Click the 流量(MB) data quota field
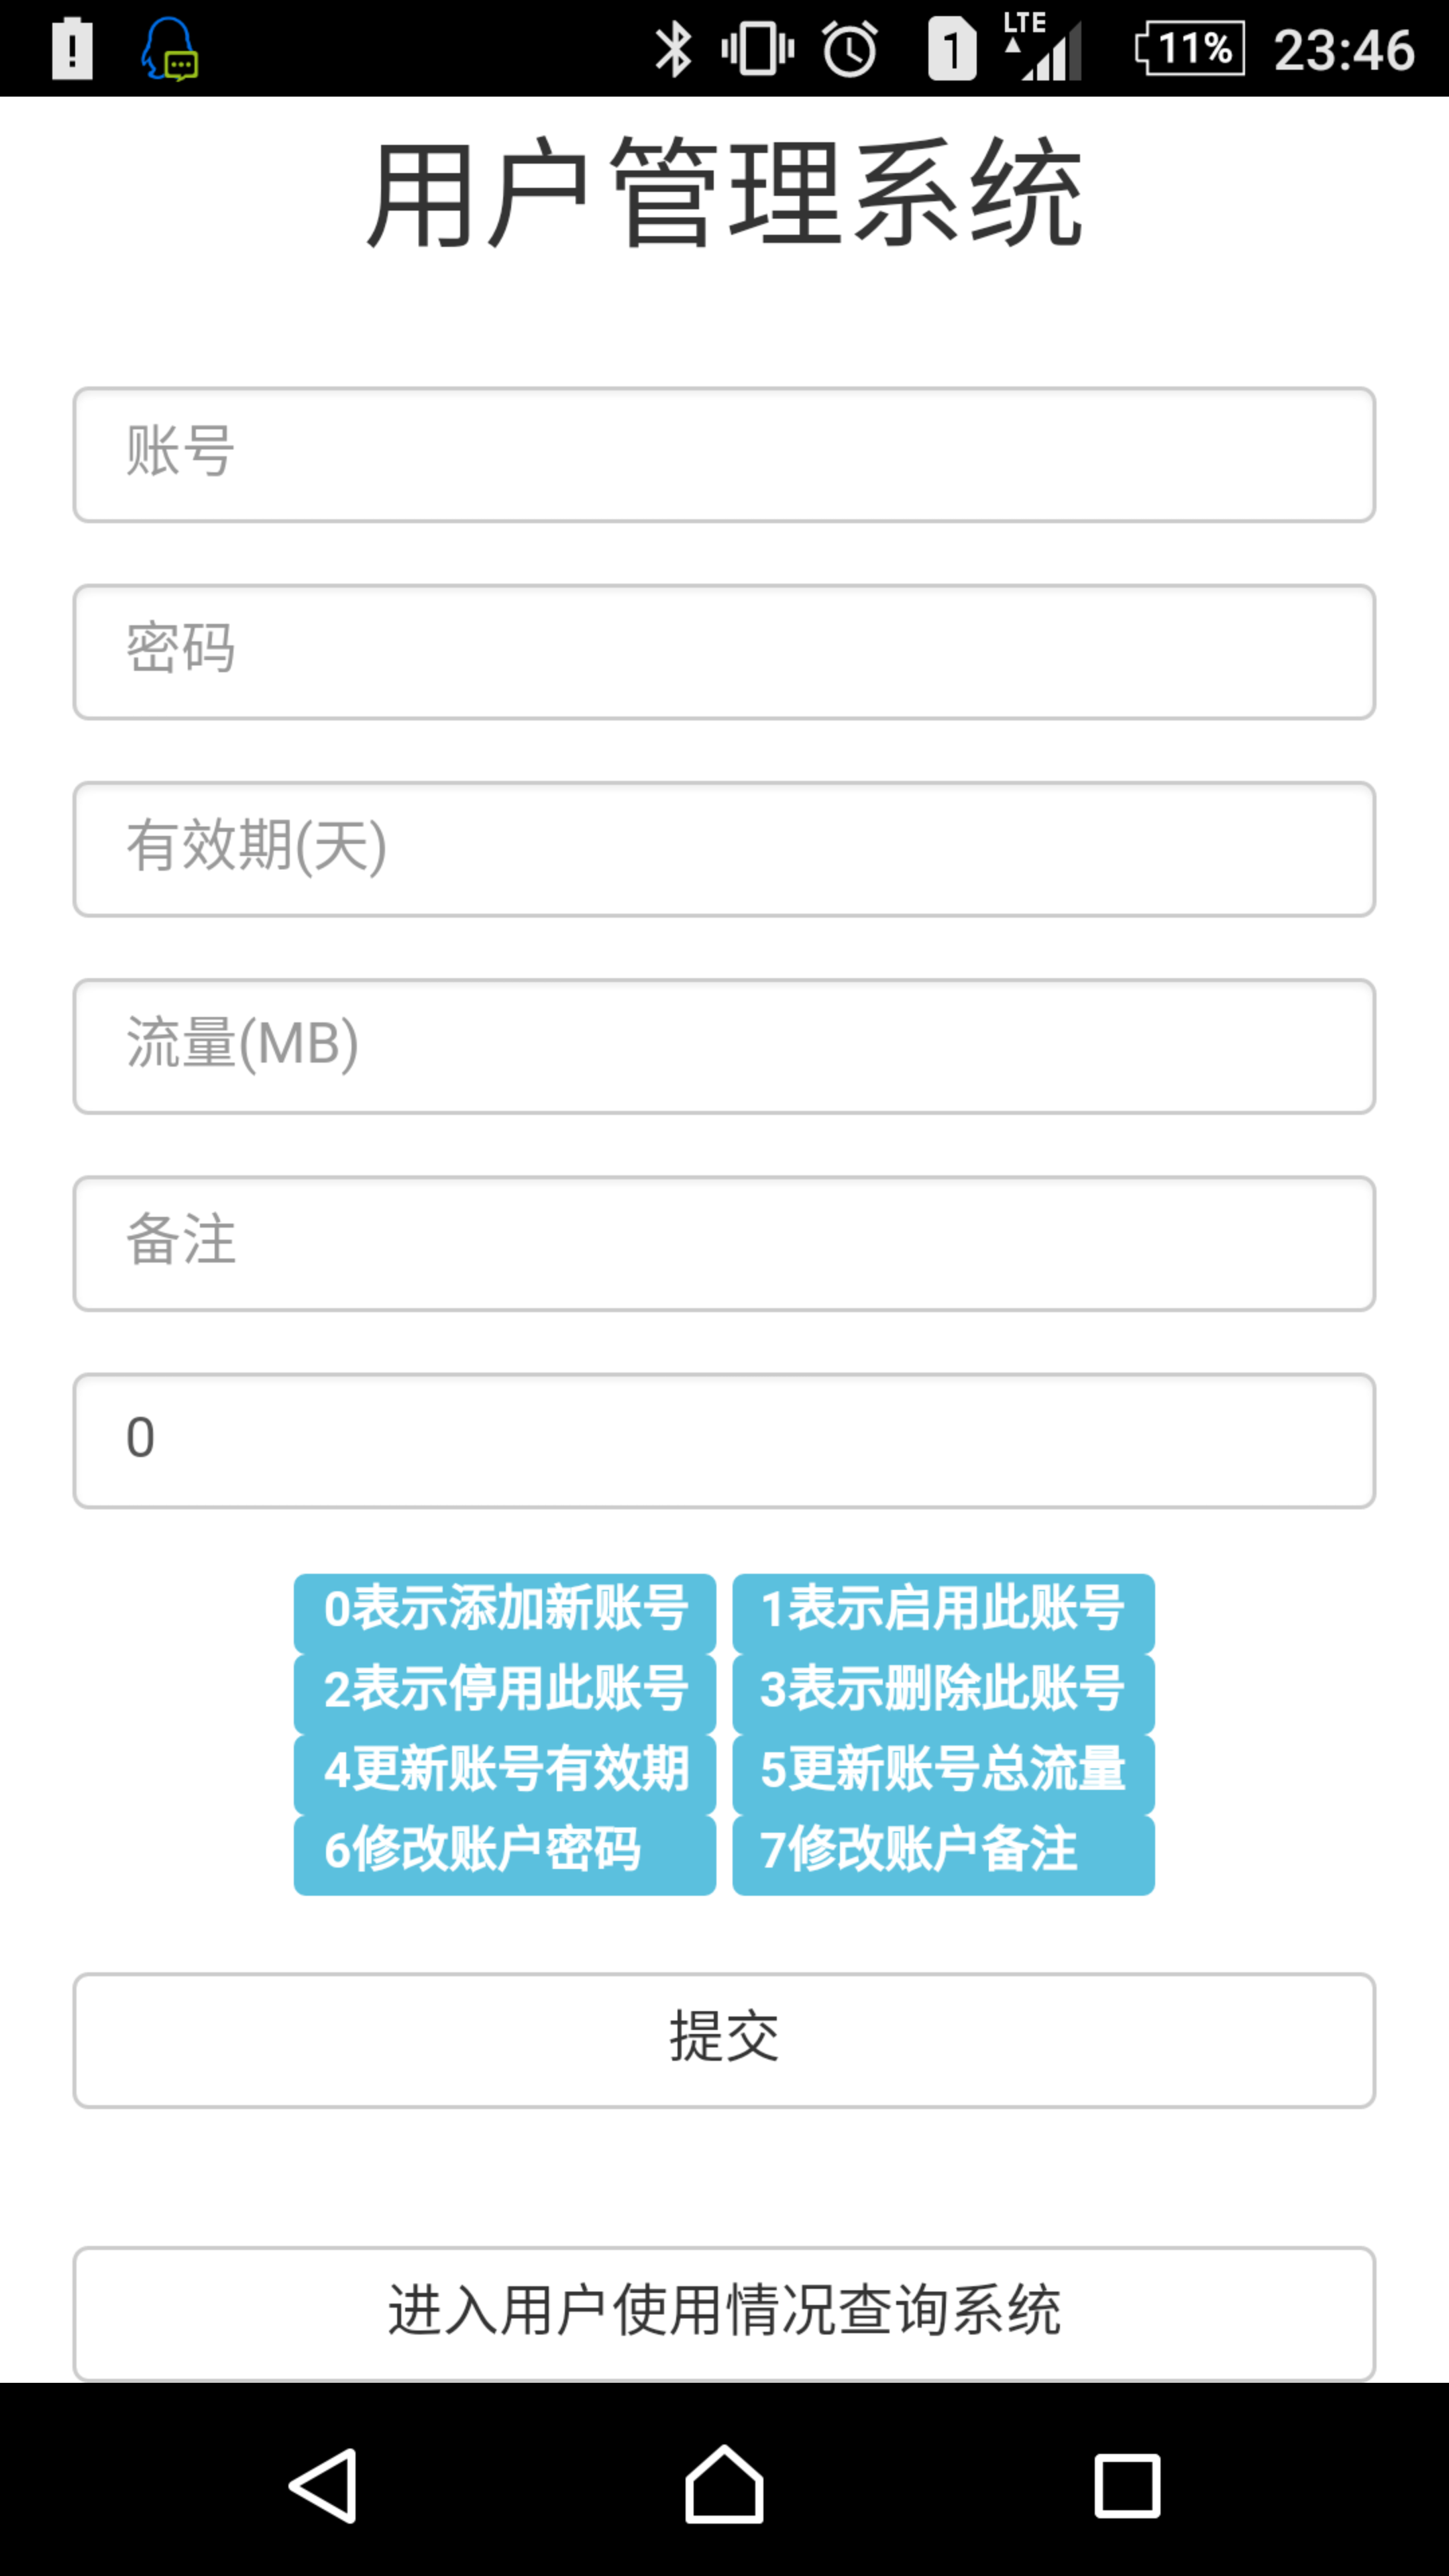The height and width of the screenshot is (2576, 1449). pyautogui.click(x=724, y=1046)
